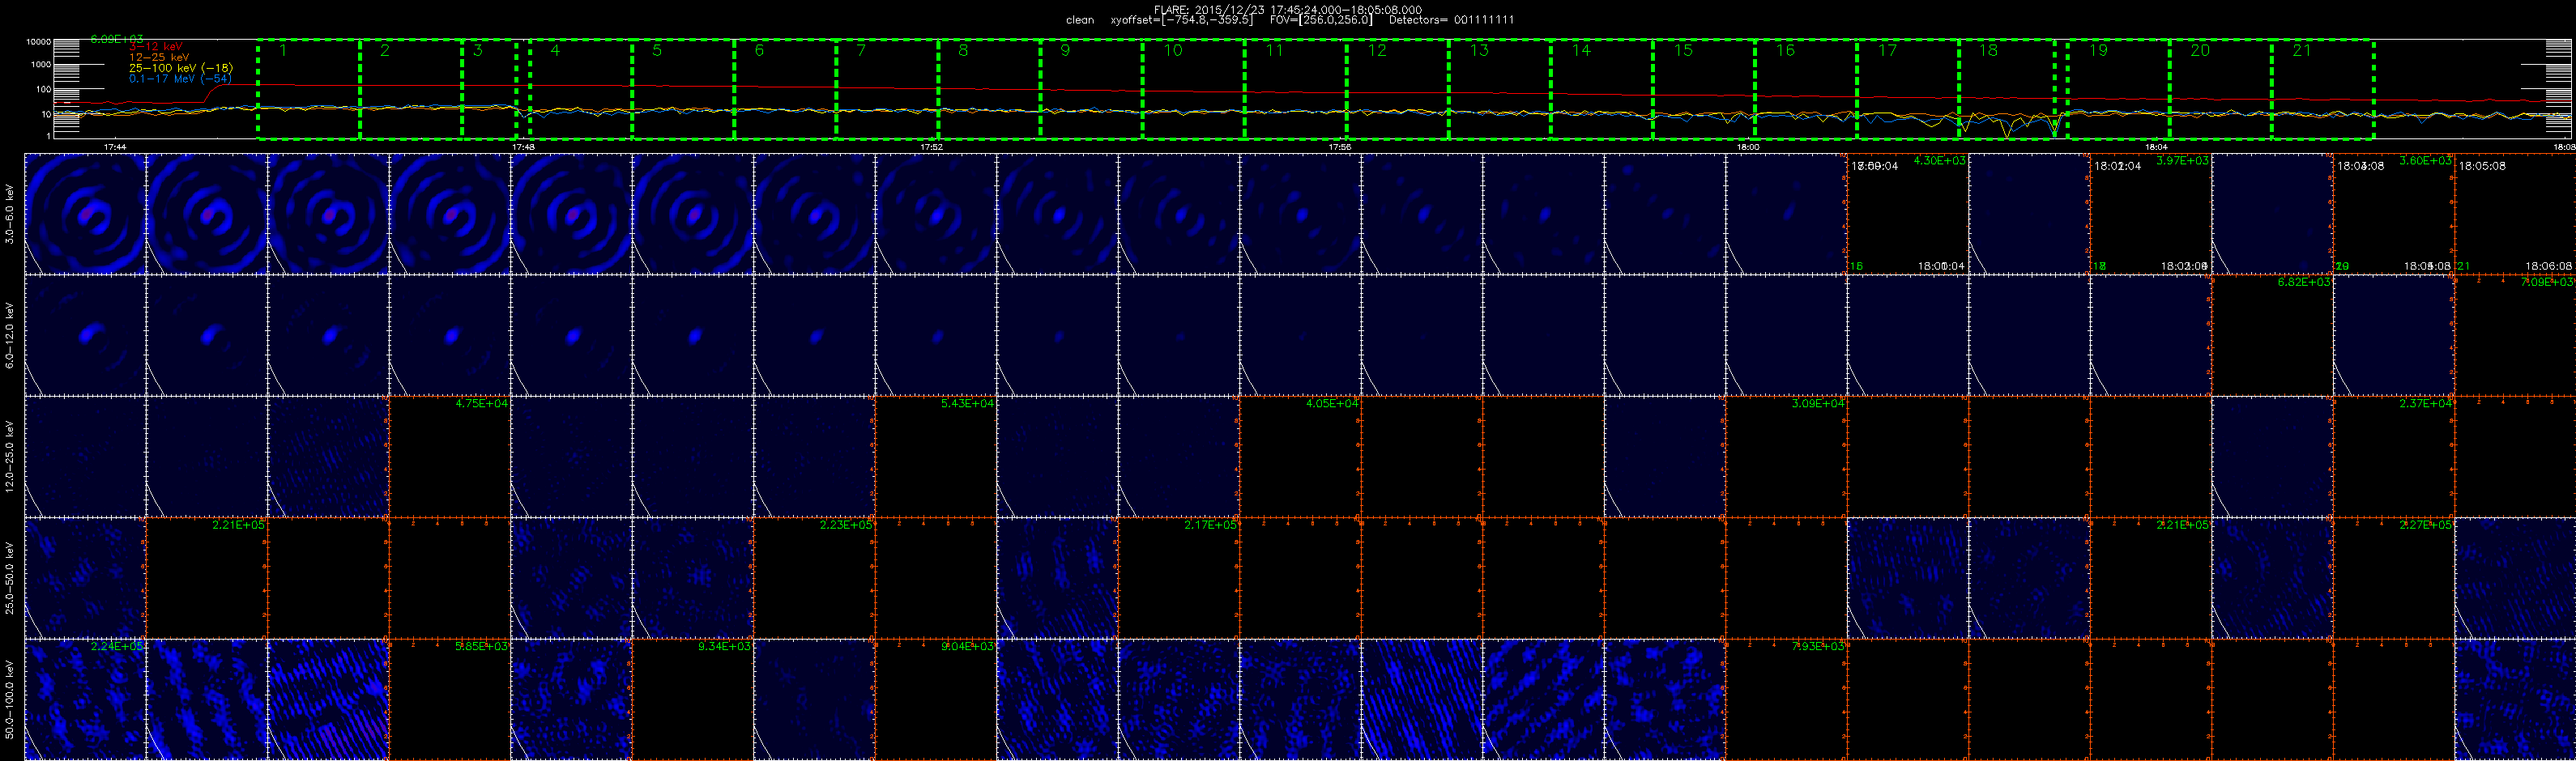Click the orange '12-25 keV' legend entry
This screenshot has height=761, width=2576.
pos(159,58)
